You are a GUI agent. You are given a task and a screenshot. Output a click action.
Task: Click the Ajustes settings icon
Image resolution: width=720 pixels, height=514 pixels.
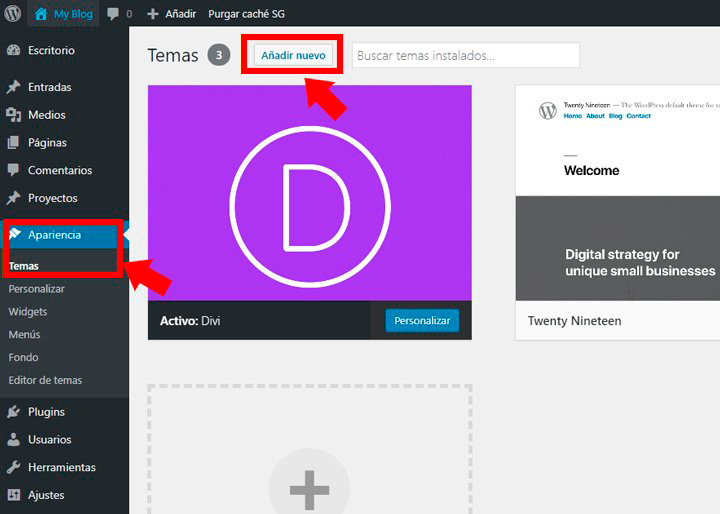pos(14,495)
